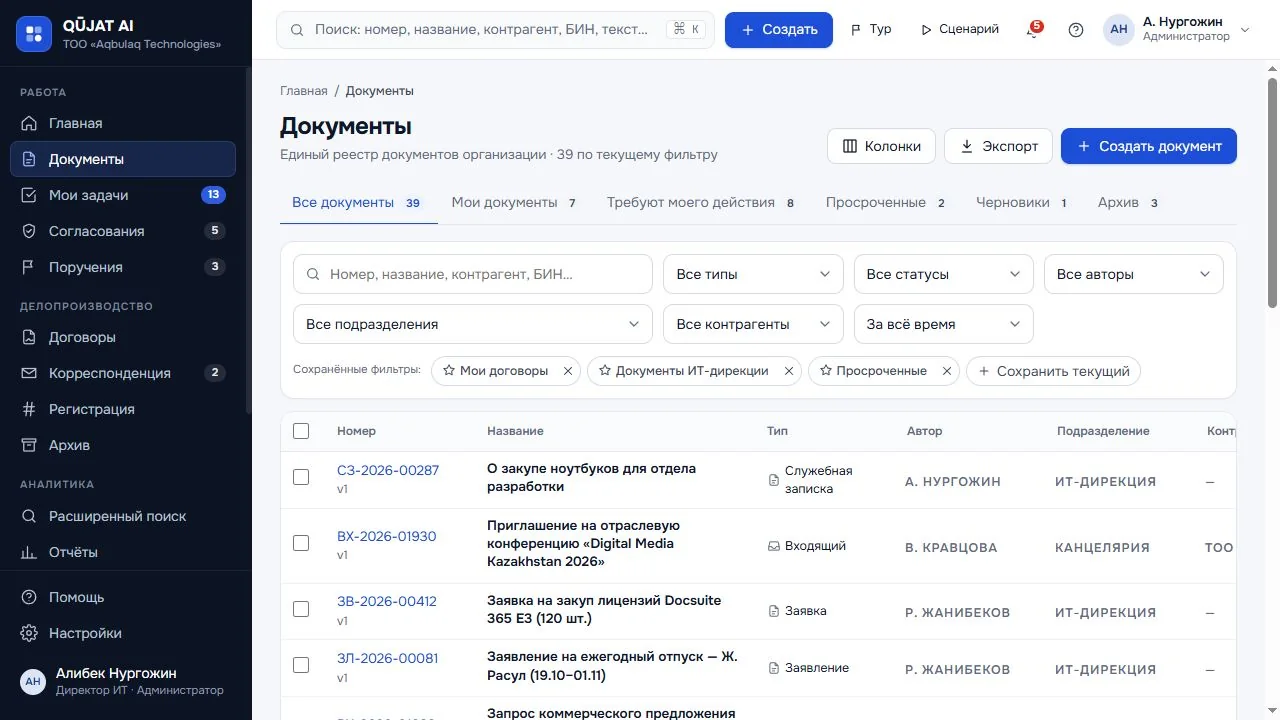Open Мои задачи in the sidebar
Viewport: 1280px width, 720px height.
[123, 195]
